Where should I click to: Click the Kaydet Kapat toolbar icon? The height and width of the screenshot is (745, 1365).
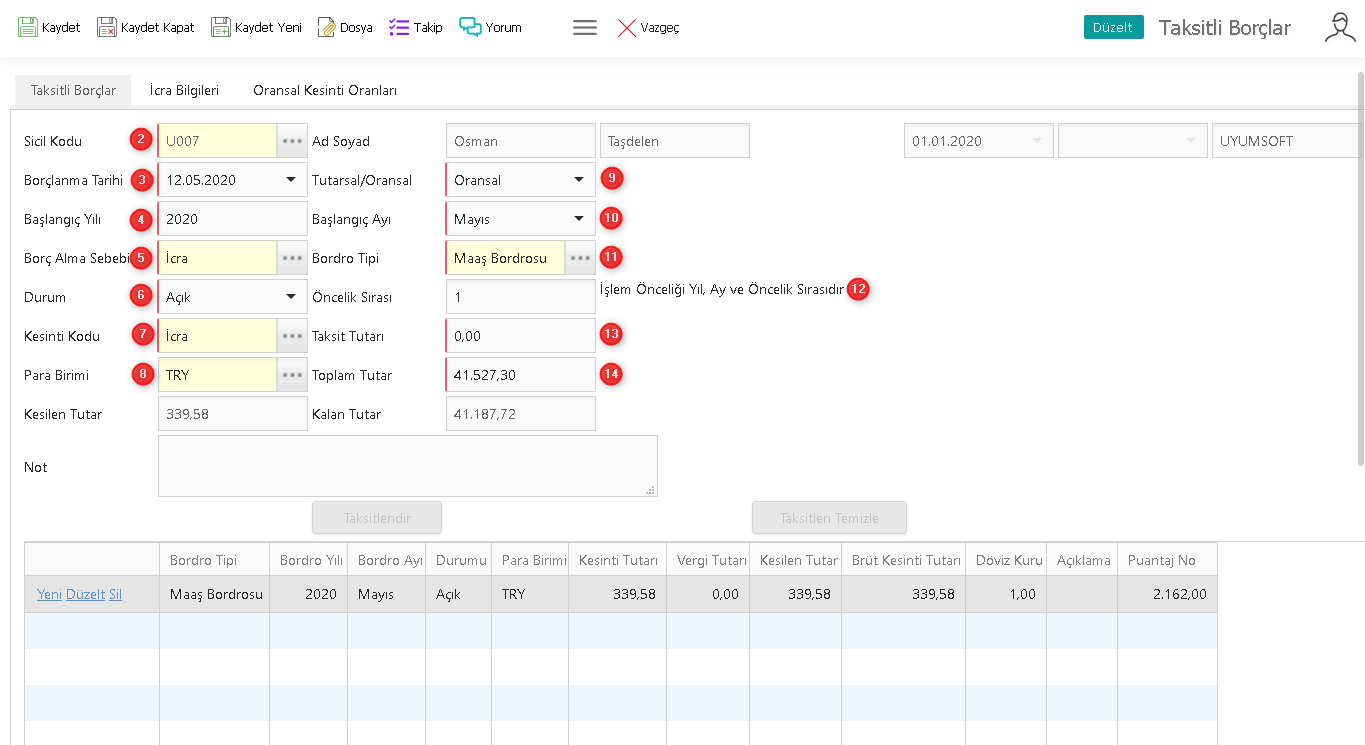pos(107,27)
